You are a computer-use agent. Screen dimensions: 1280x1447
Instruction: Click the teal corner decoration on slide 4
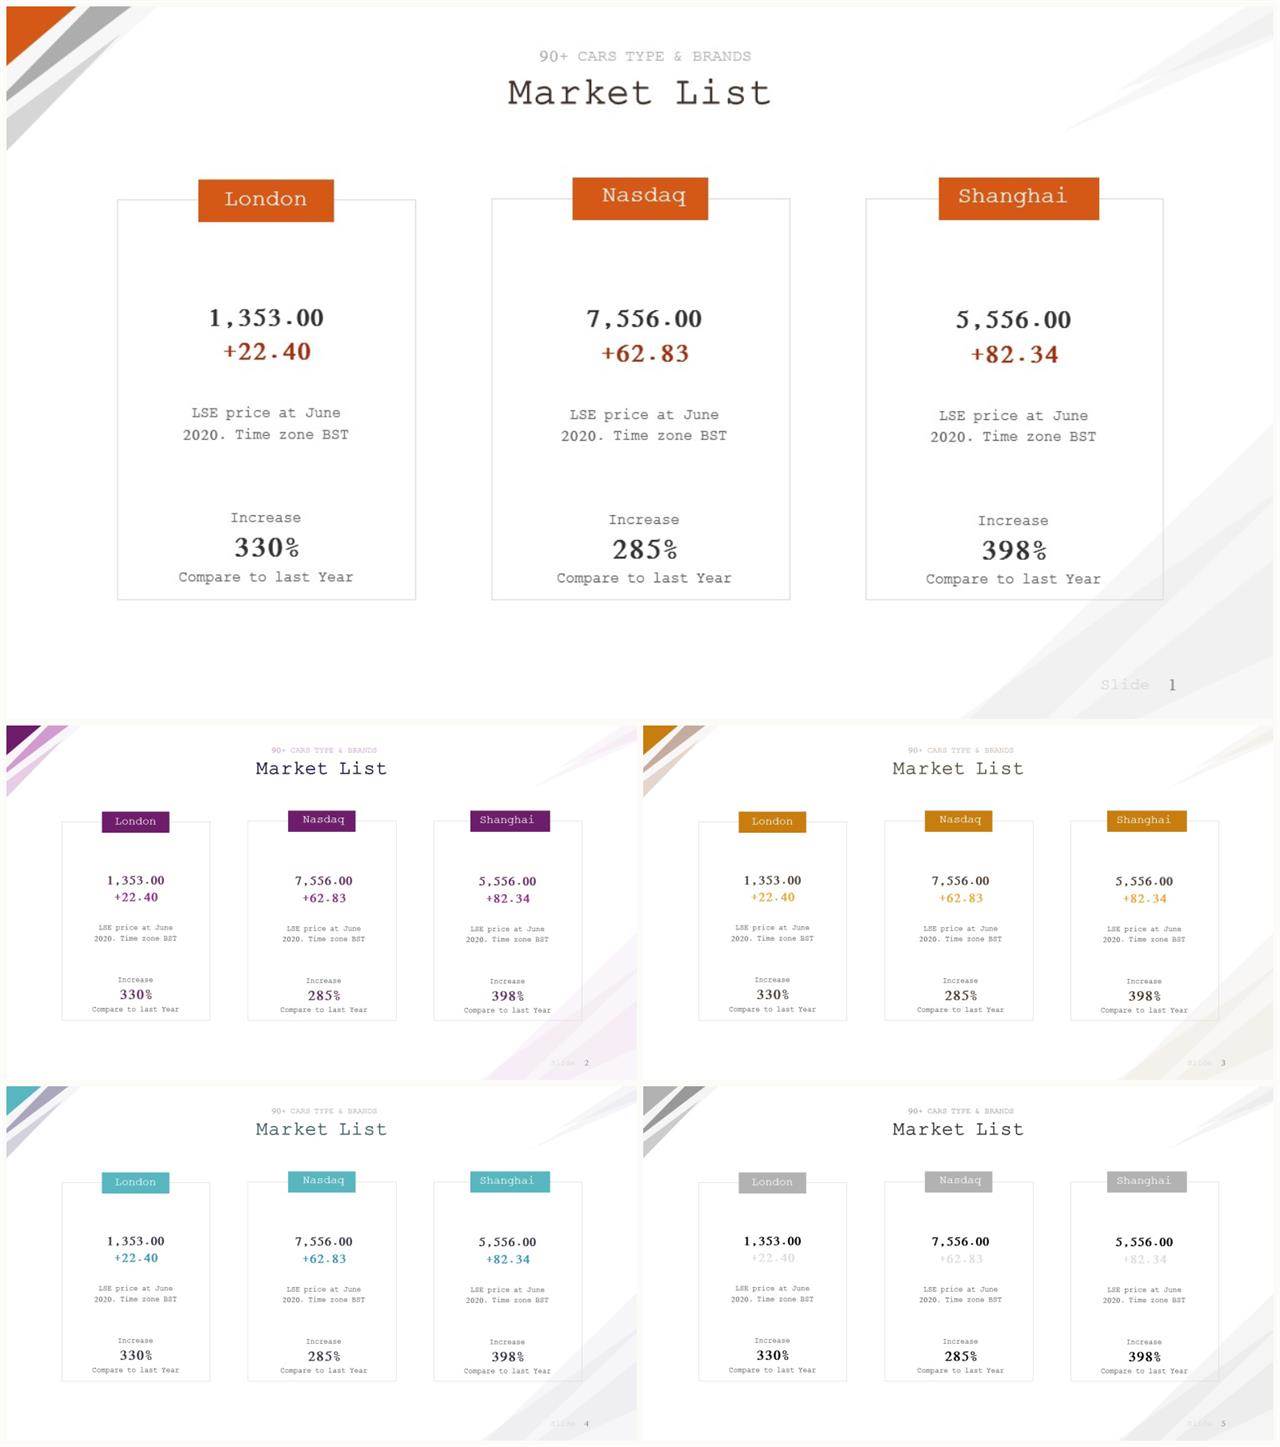[22, 1099]
